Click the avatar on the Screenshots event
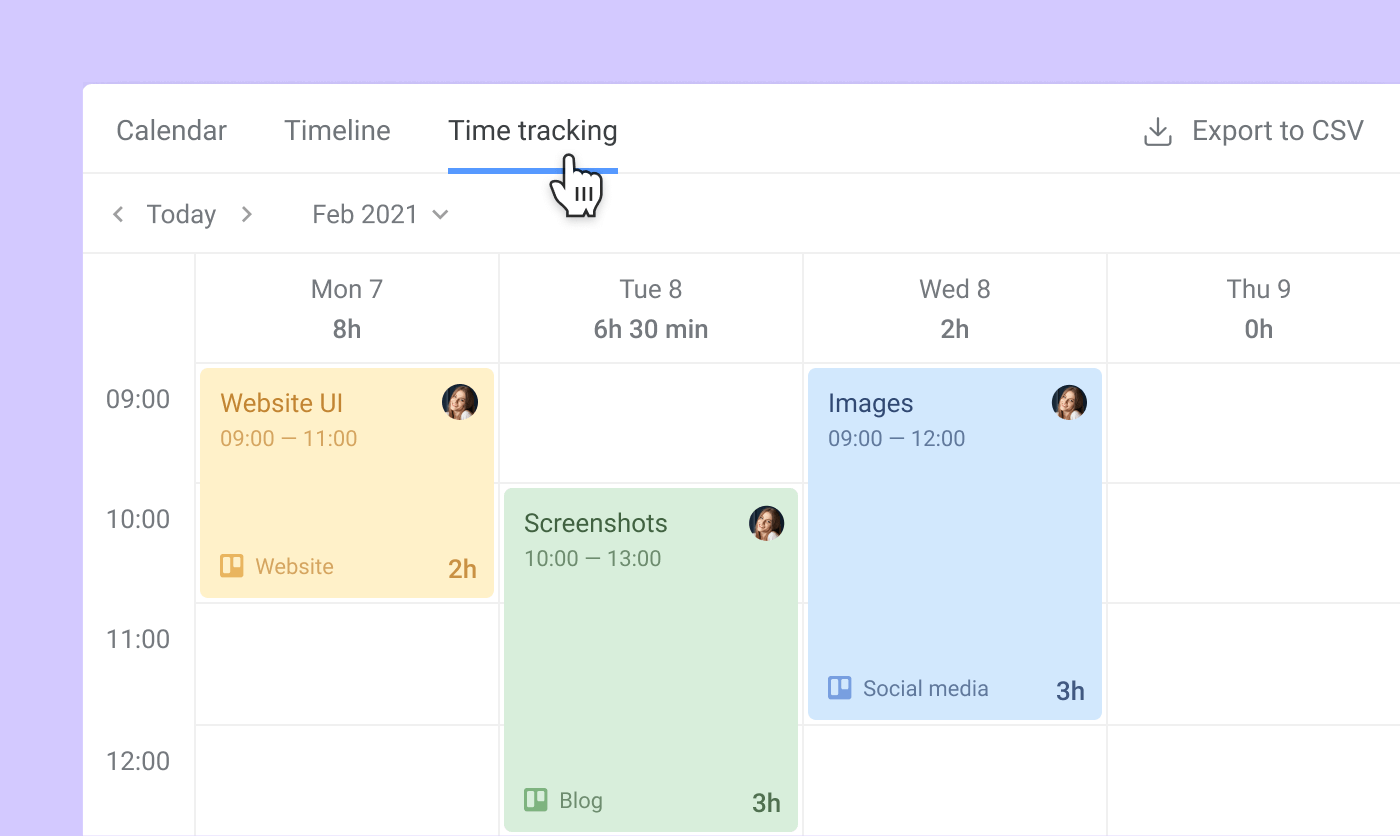 [x=766, y=522]
